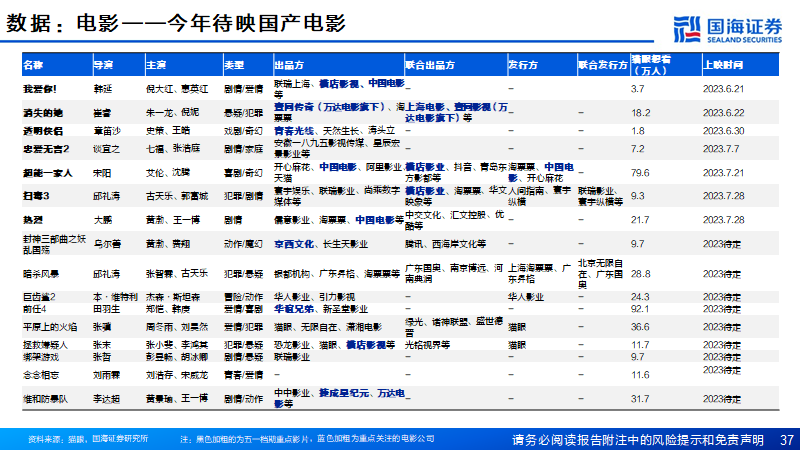
Task: Click the release date 2023.7.21
Action: click(x=723, y=173)
